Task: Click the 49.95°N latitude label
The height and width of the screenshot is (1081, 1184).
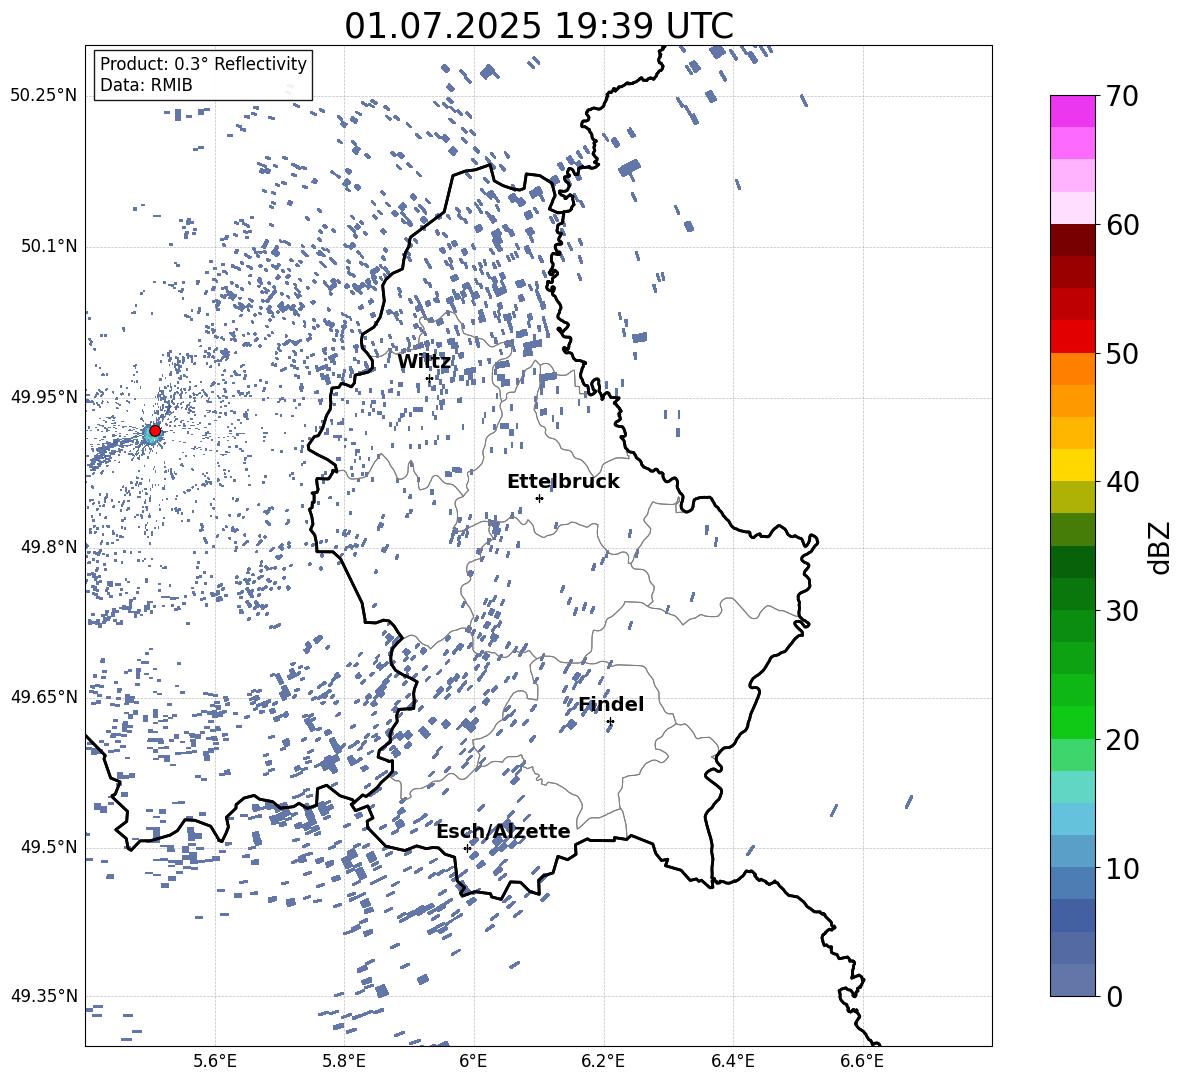Action: (44, 396)
